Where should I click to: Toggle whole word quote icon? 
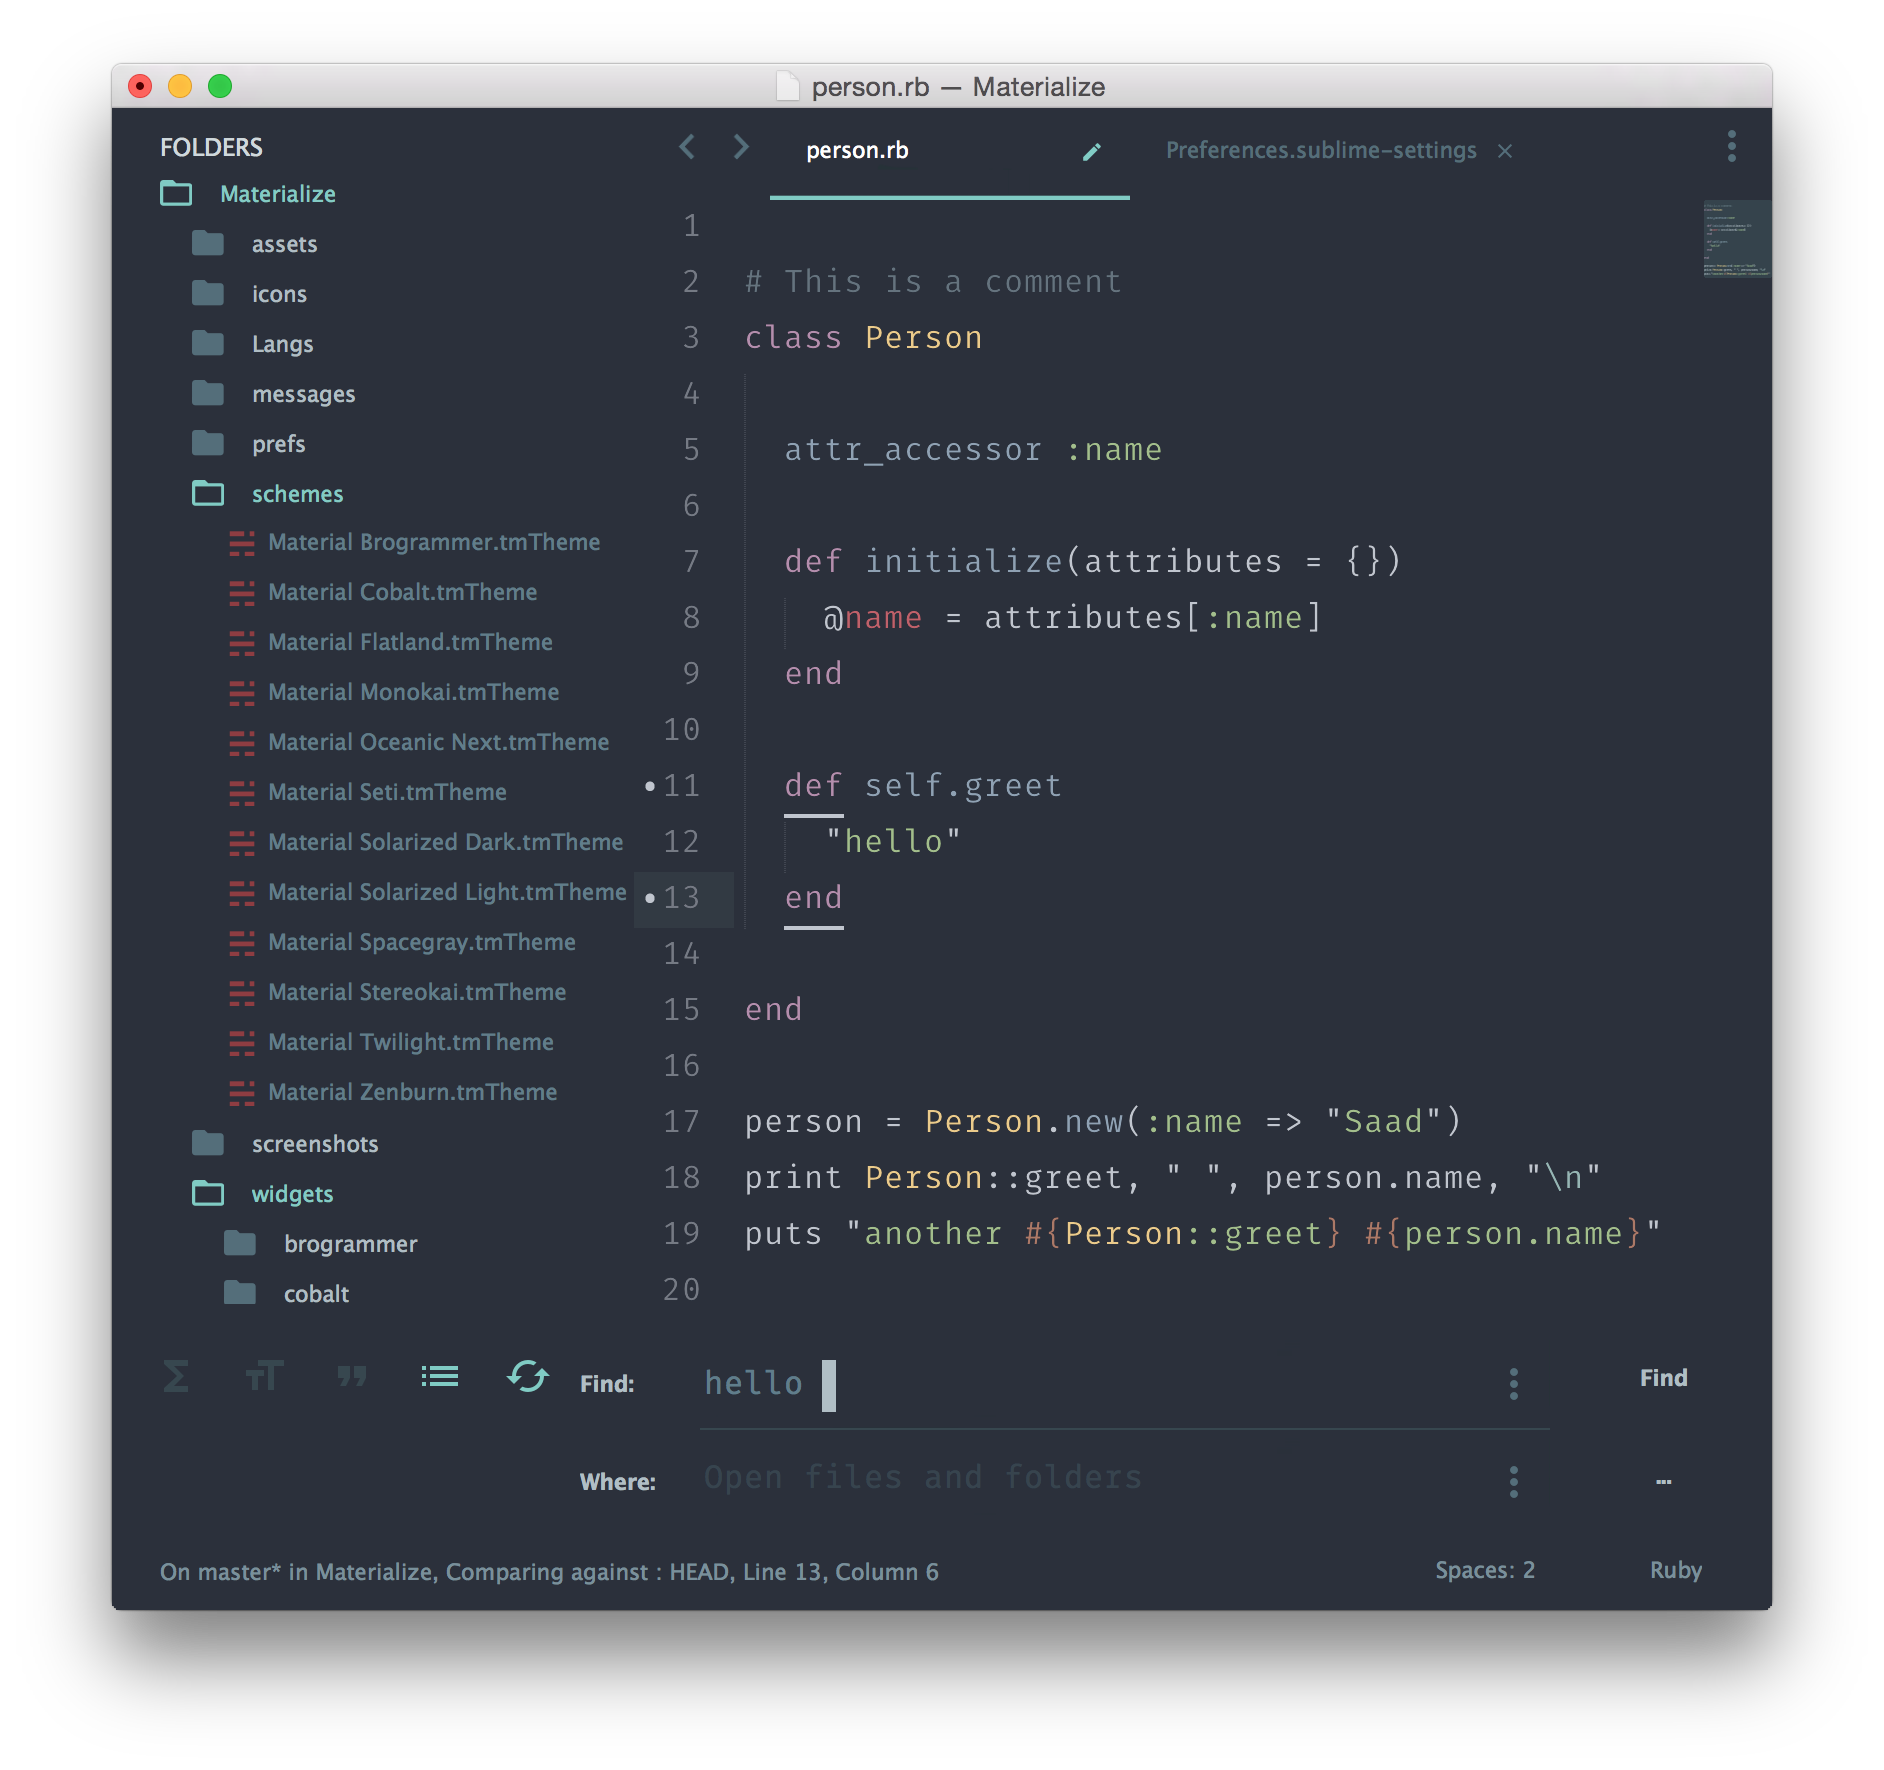[352, 1377]
